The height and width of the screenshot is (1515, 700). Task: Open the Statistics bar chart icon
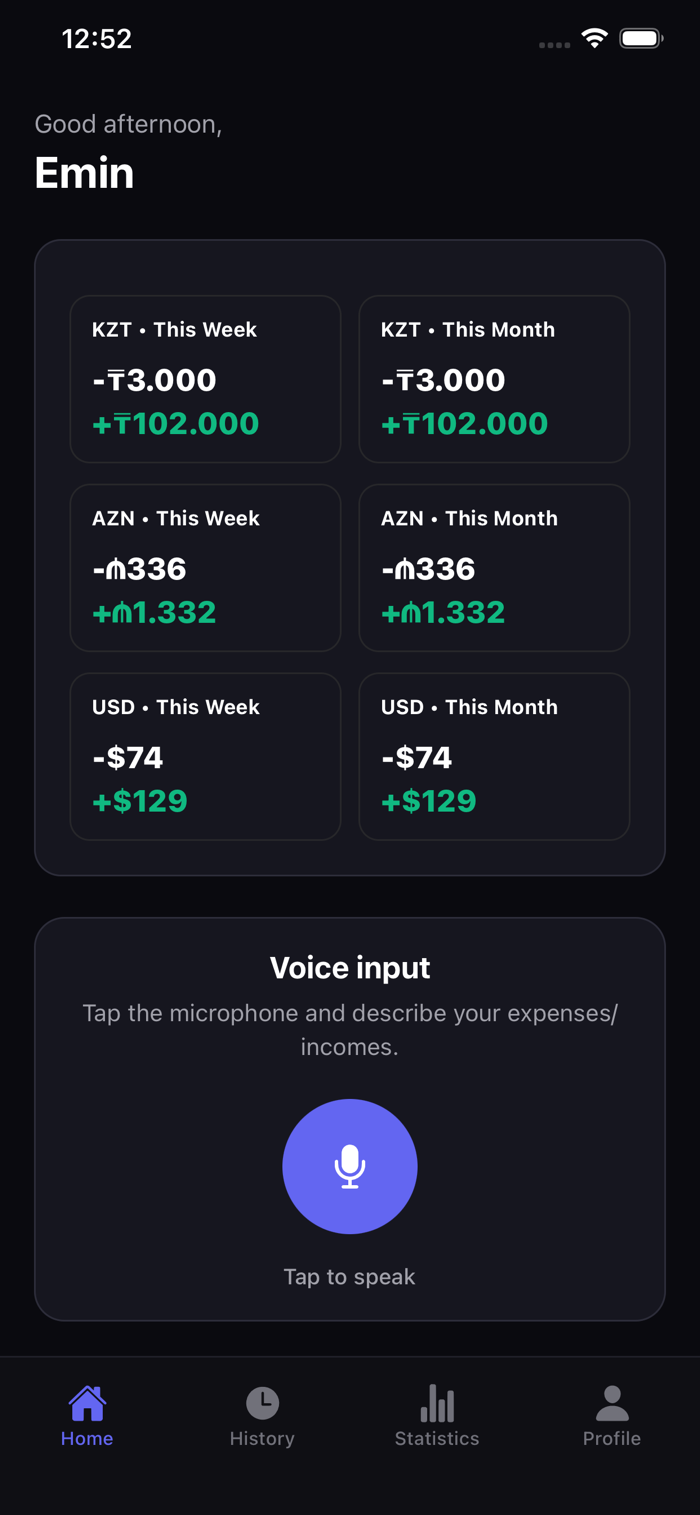pyautogui.click(x=437, y=1403)
